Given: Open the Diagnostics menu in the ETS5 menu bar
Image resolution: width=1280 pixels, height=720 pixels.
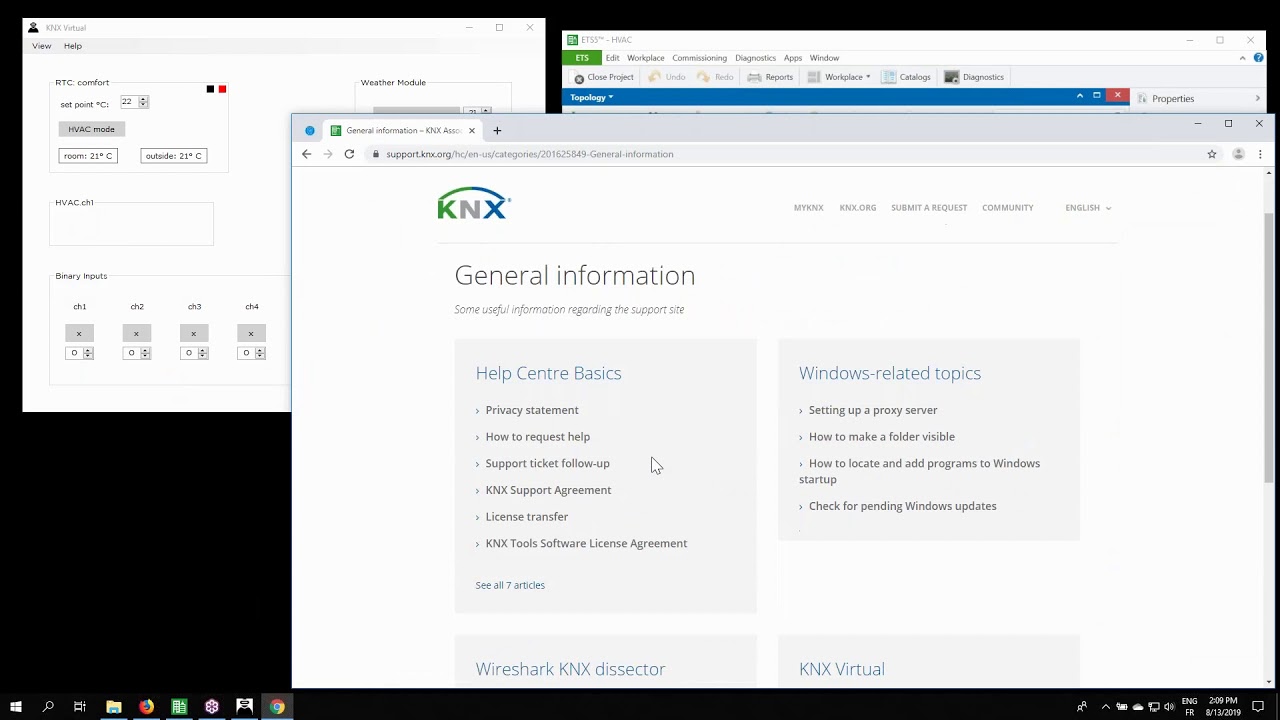Looking at the screenshot, I should coord(755,58).
